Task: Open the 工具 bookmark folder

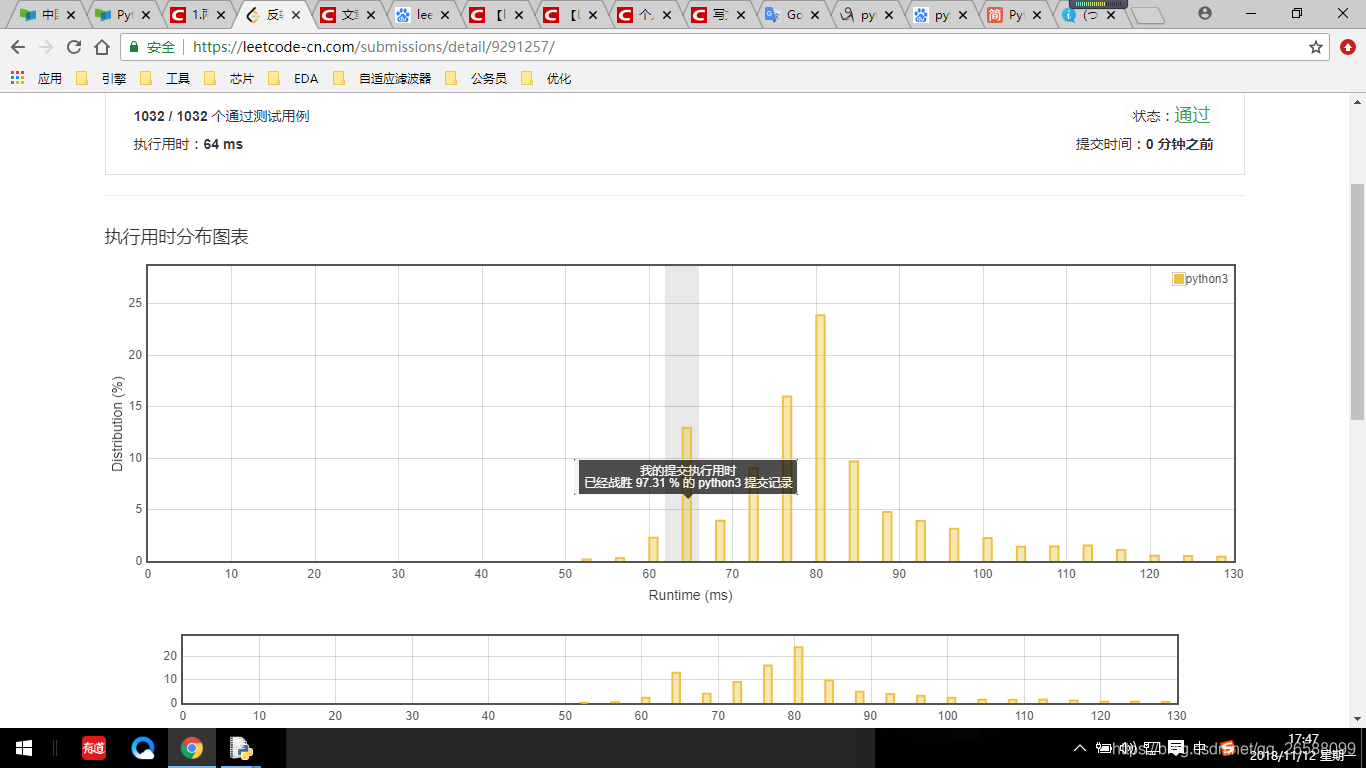Action: pos(165,78)
